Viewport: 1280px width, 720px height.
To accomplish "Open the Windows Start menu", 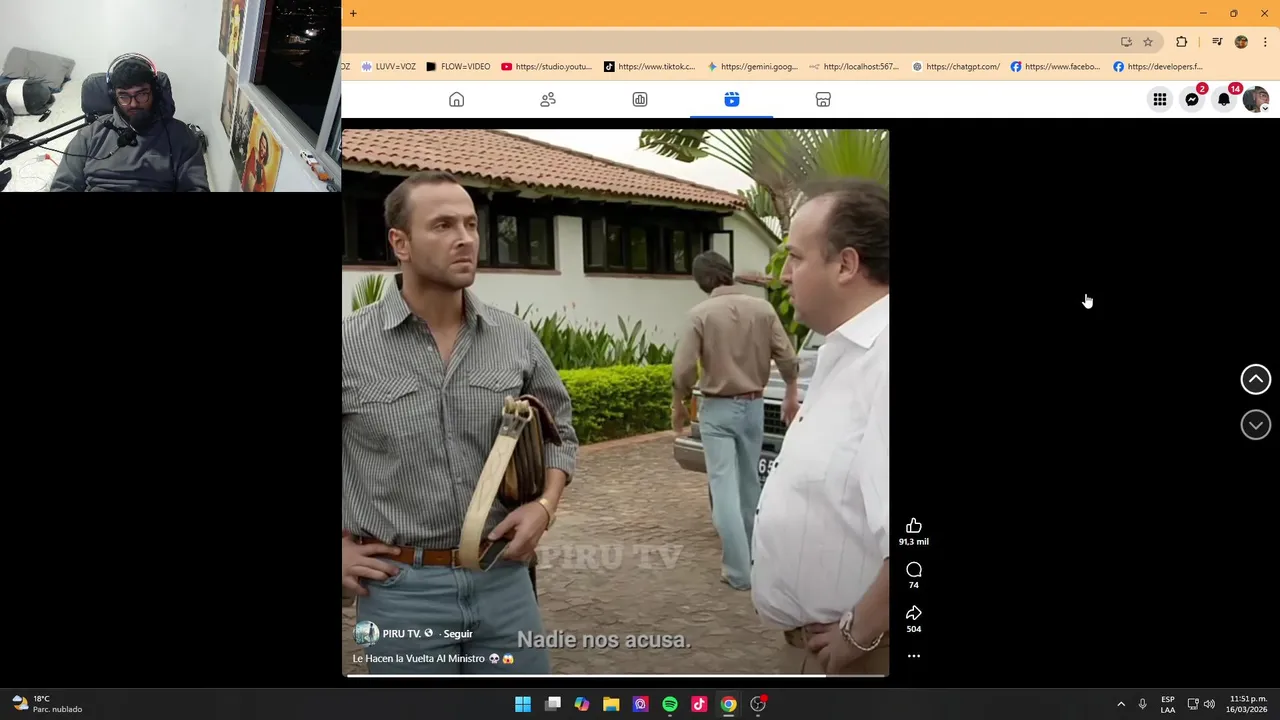I will [523, 704].
